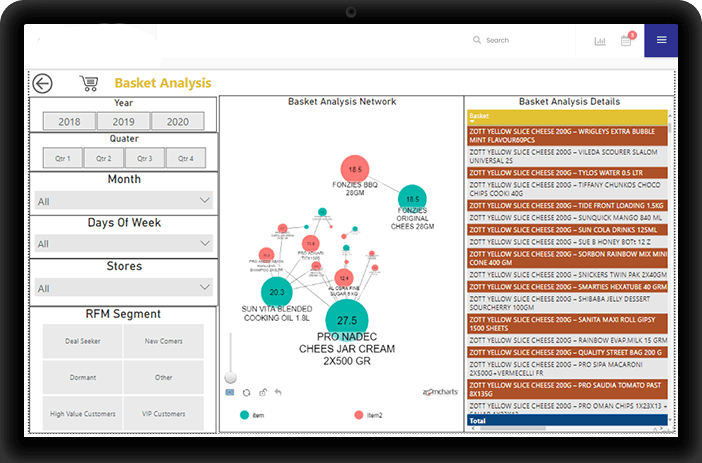Click the 20.3 SUN VITA node
Viewport: 702px width, 463px height.
(x=277, y=292)
